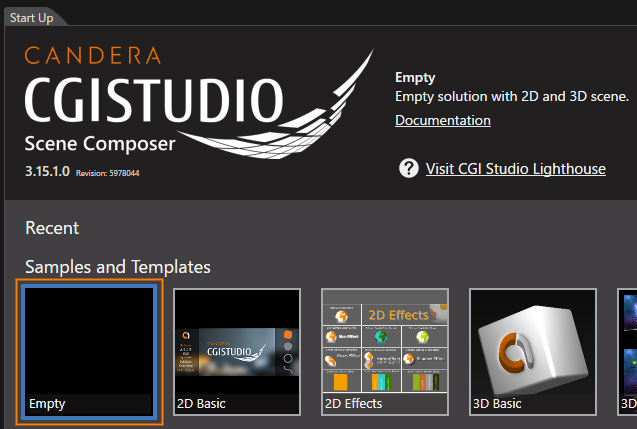Pick the 2D Effects sample

coord(385,352)
